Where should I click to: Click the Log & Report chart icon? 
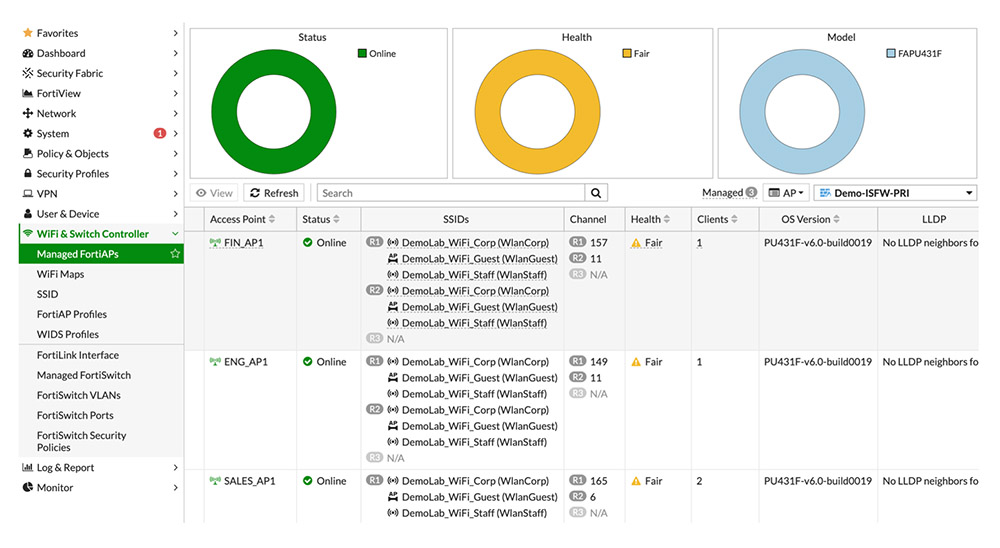coord(28,468)
